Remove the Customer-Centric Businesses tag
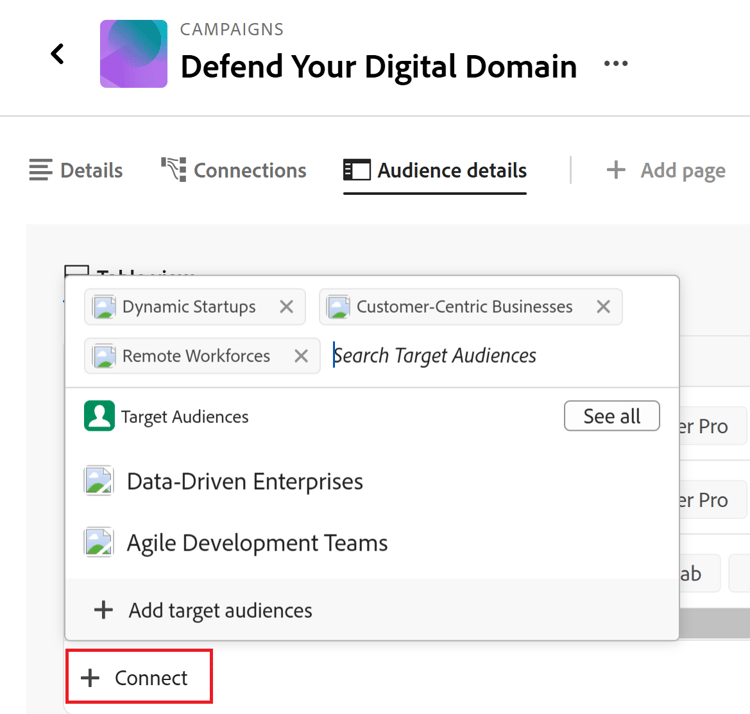 [x=603, y=307]
